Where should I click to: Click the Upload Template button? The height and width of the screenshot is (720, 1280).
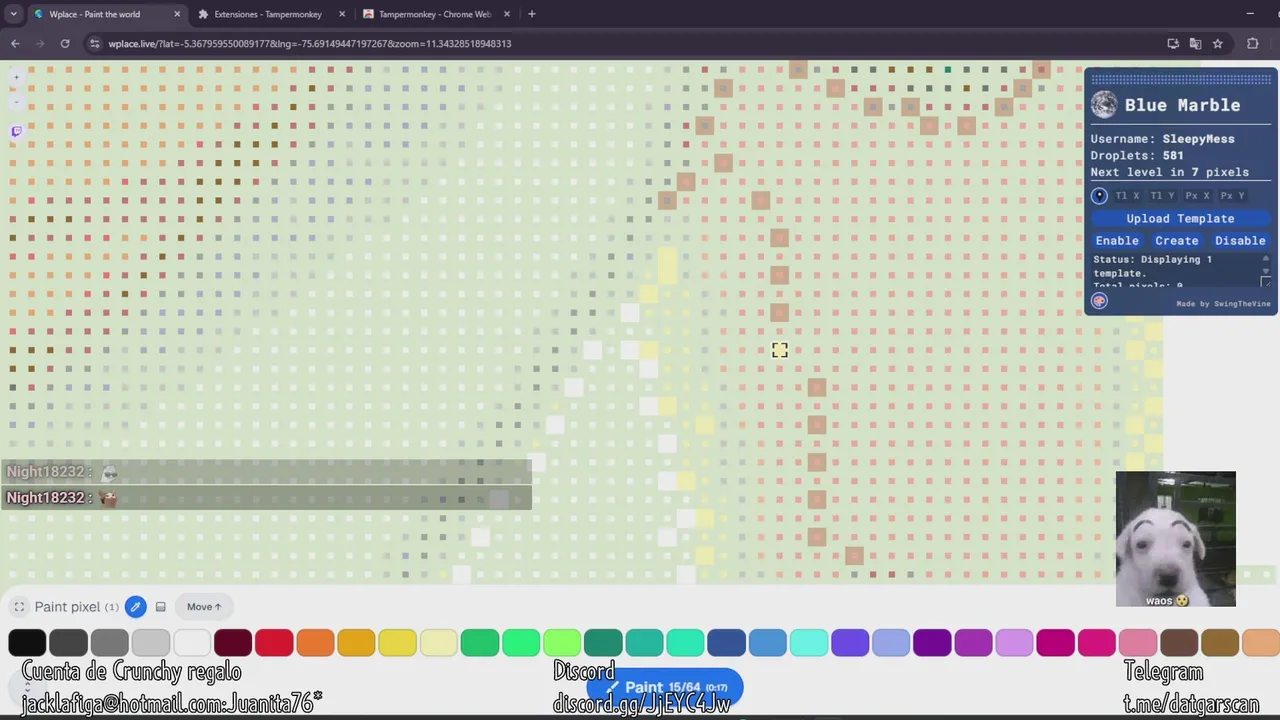click(1180, 218)
